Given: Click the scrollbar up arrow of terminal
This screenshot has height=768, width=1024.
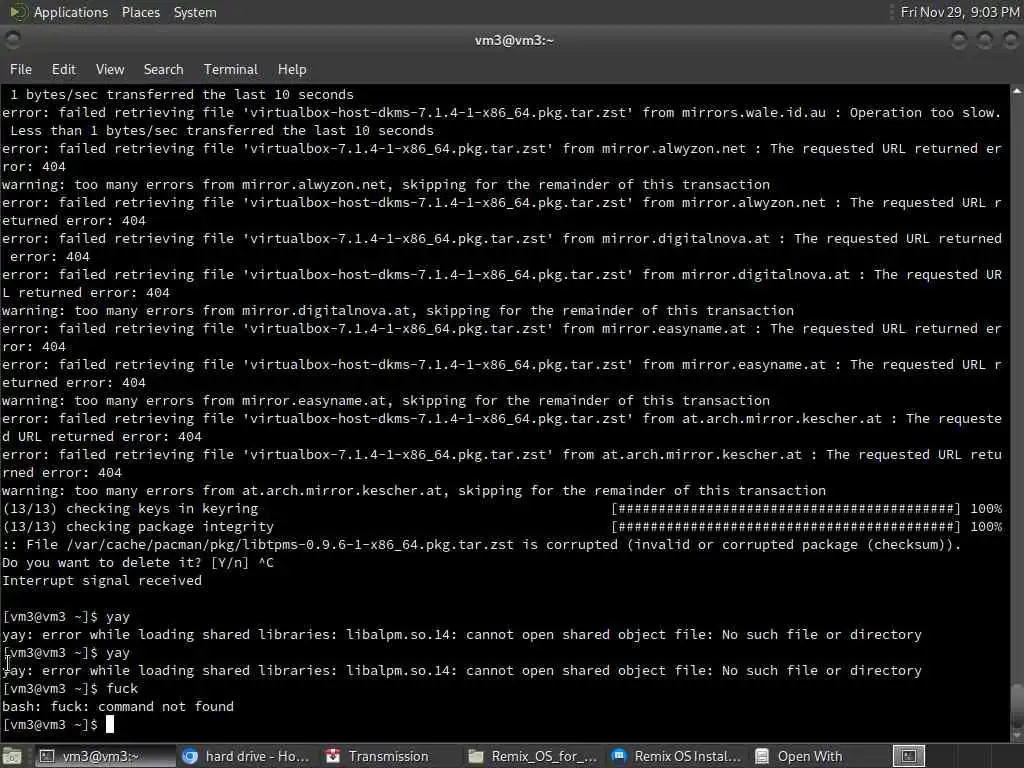Looking at the screenshot, I should pos(1017,91).
